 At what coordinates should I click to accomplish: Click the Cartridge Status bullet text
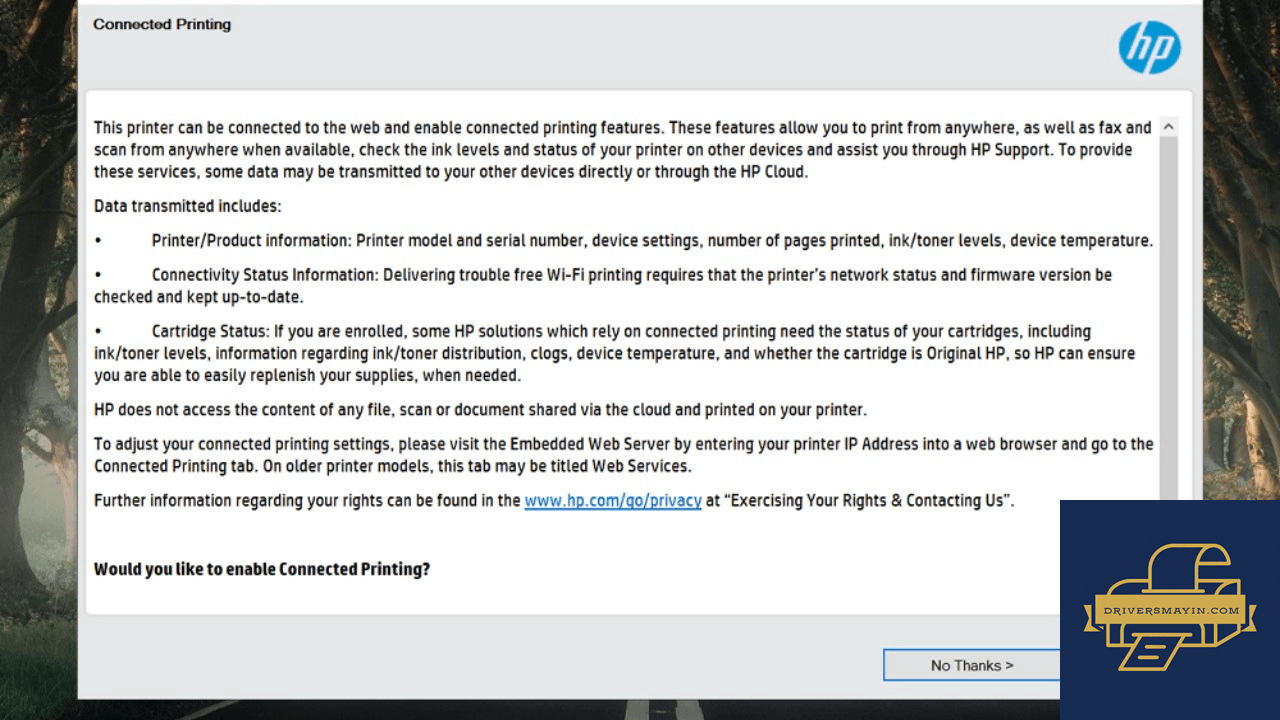614,353
